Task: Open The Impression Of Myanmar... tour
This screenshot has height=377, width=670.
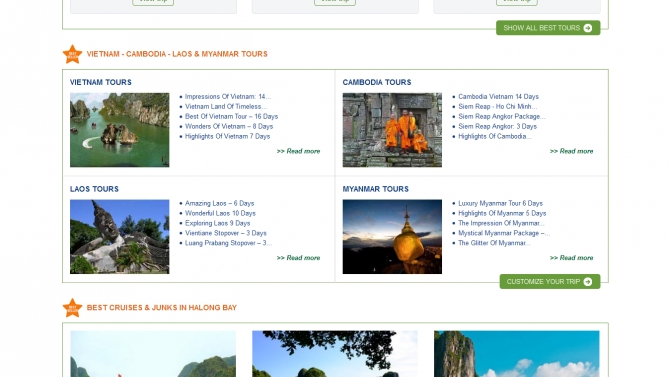Action: (x=501, y=223)
